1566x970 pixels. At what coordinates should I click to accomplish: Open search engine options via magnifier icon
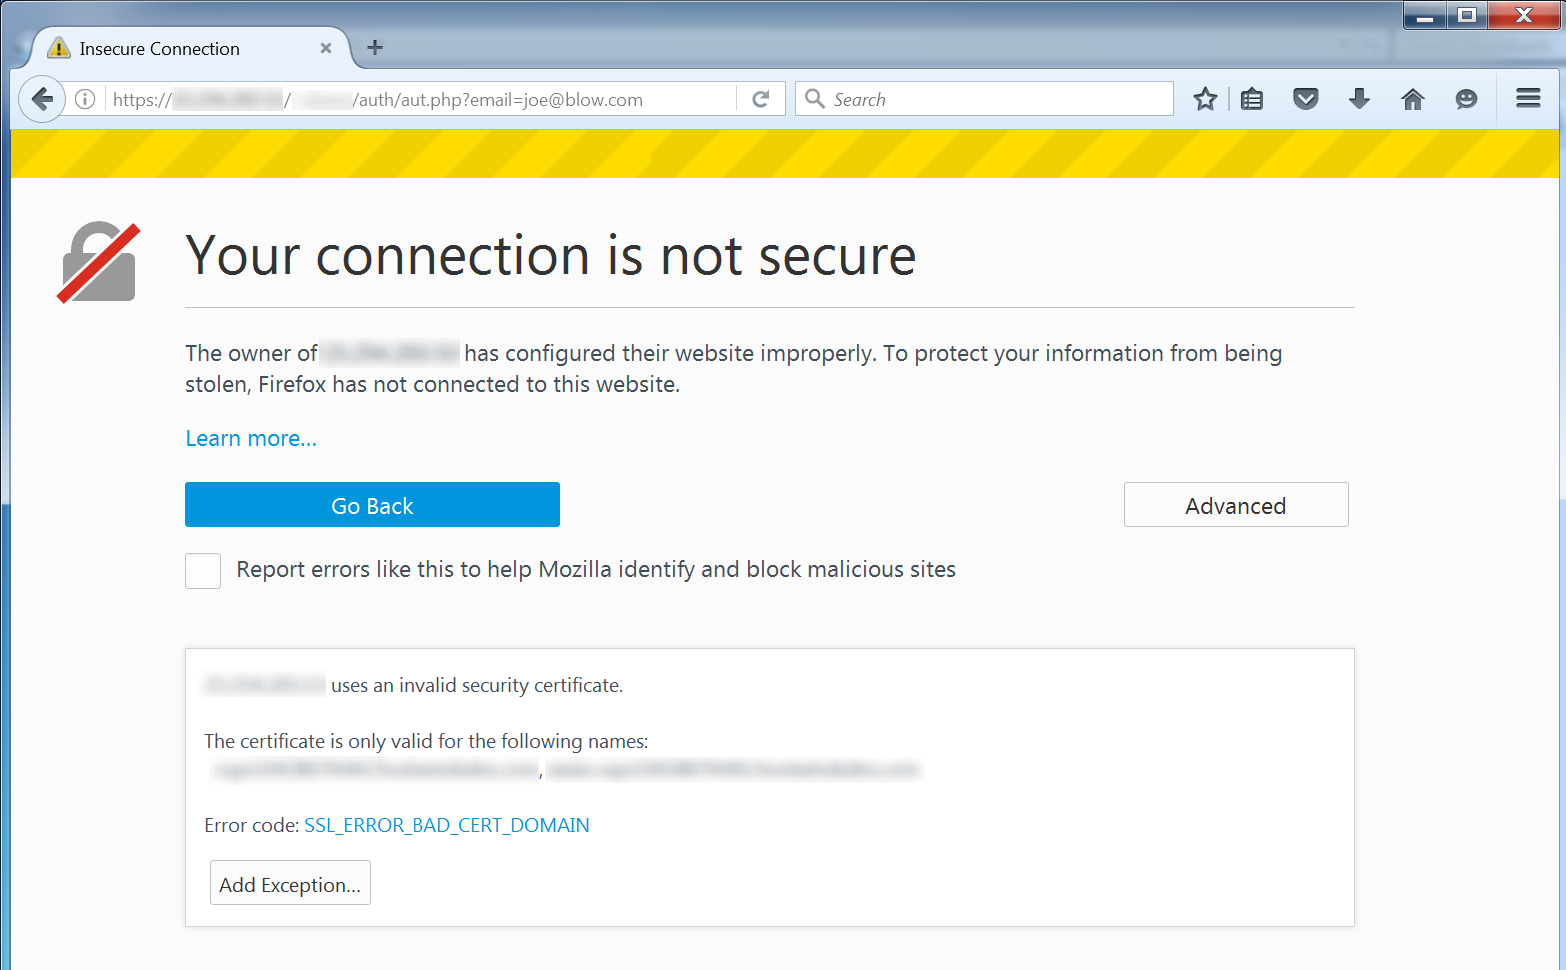pos(815,98)
